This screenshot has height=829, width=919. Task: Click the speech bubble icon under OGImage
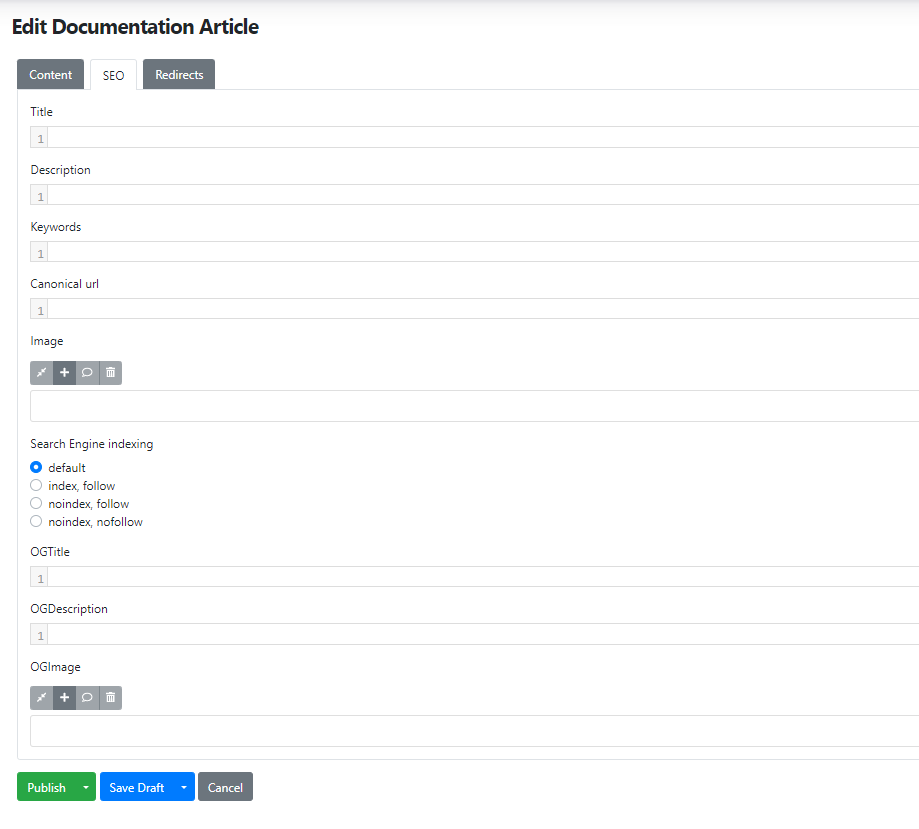(88, 698)
